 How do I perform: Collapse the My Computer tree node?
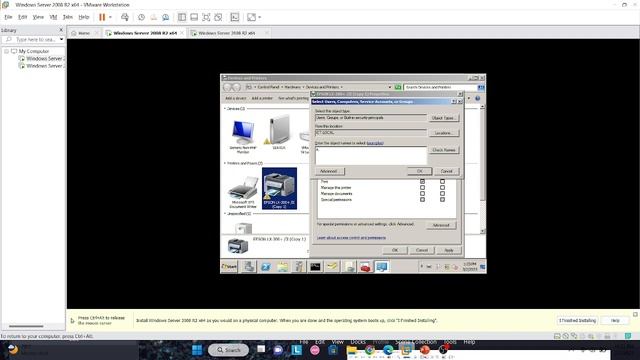tap(7, 51)
